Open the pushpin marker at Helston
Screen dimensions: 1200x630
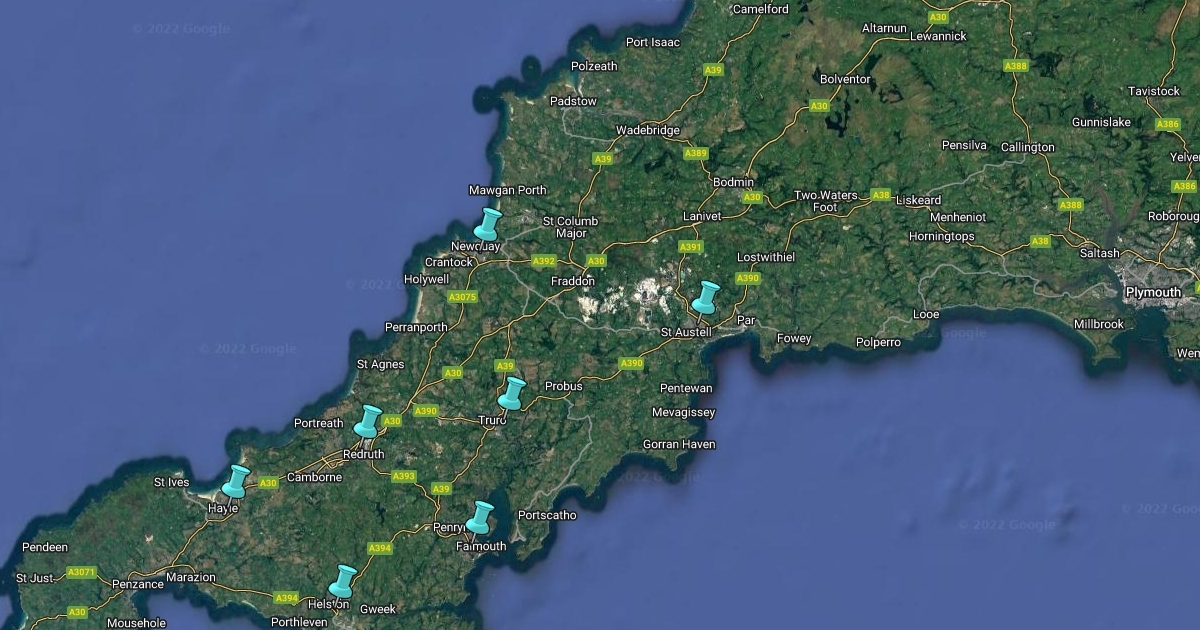(343, 581)
